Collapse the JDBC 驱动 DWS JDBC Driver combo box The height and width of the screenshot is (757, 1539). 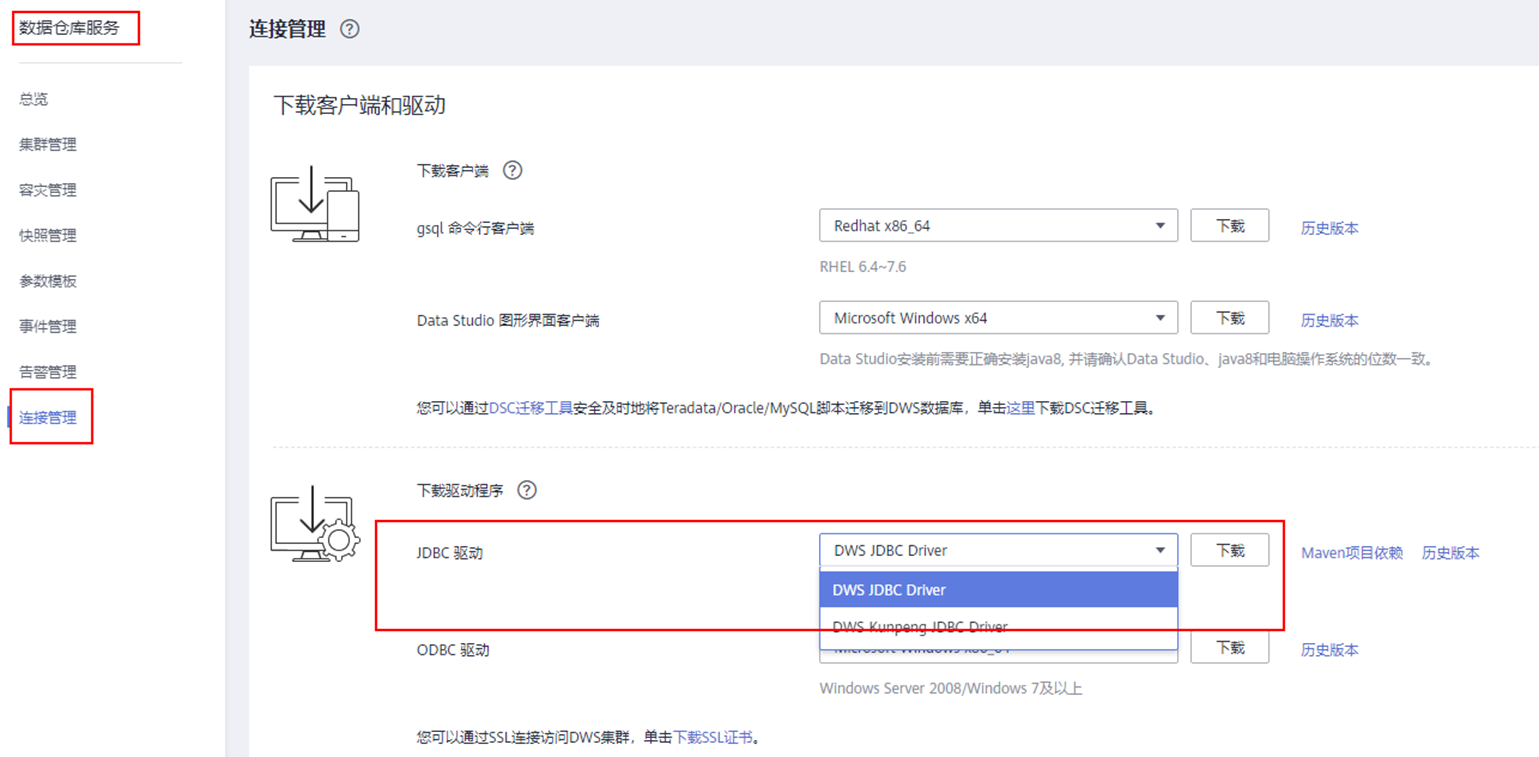point(998,550)
